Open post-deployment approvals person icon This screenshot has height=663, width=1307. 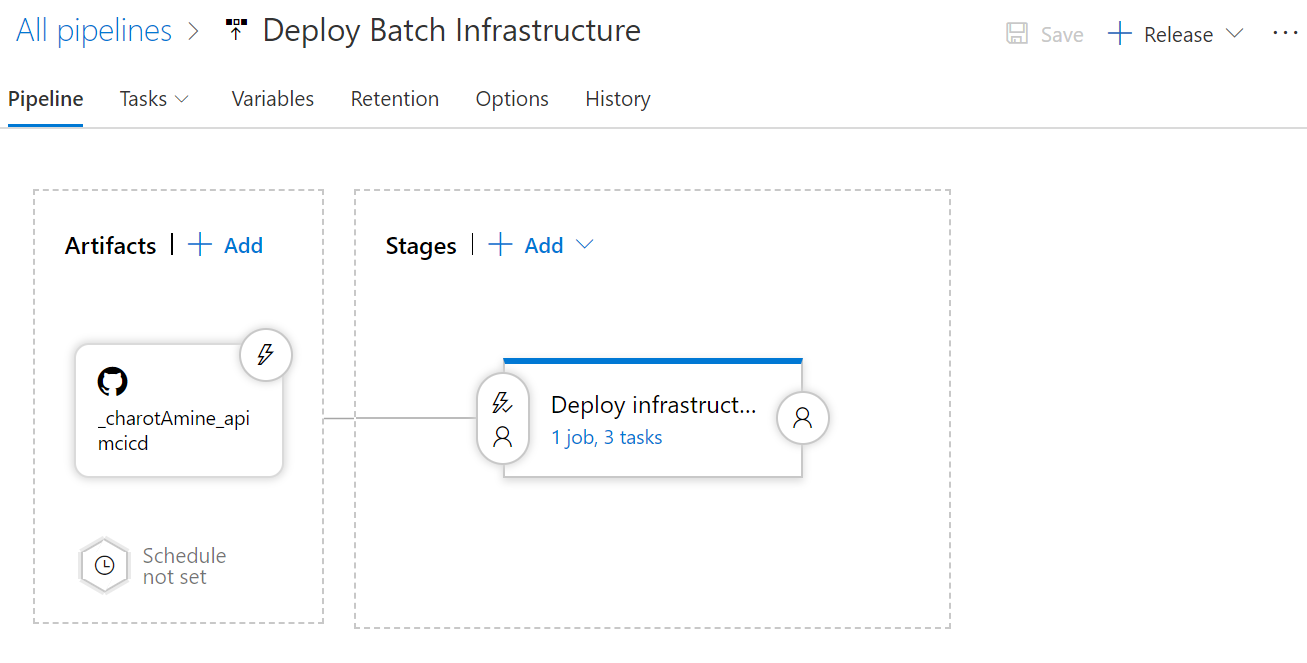point(802,418)
